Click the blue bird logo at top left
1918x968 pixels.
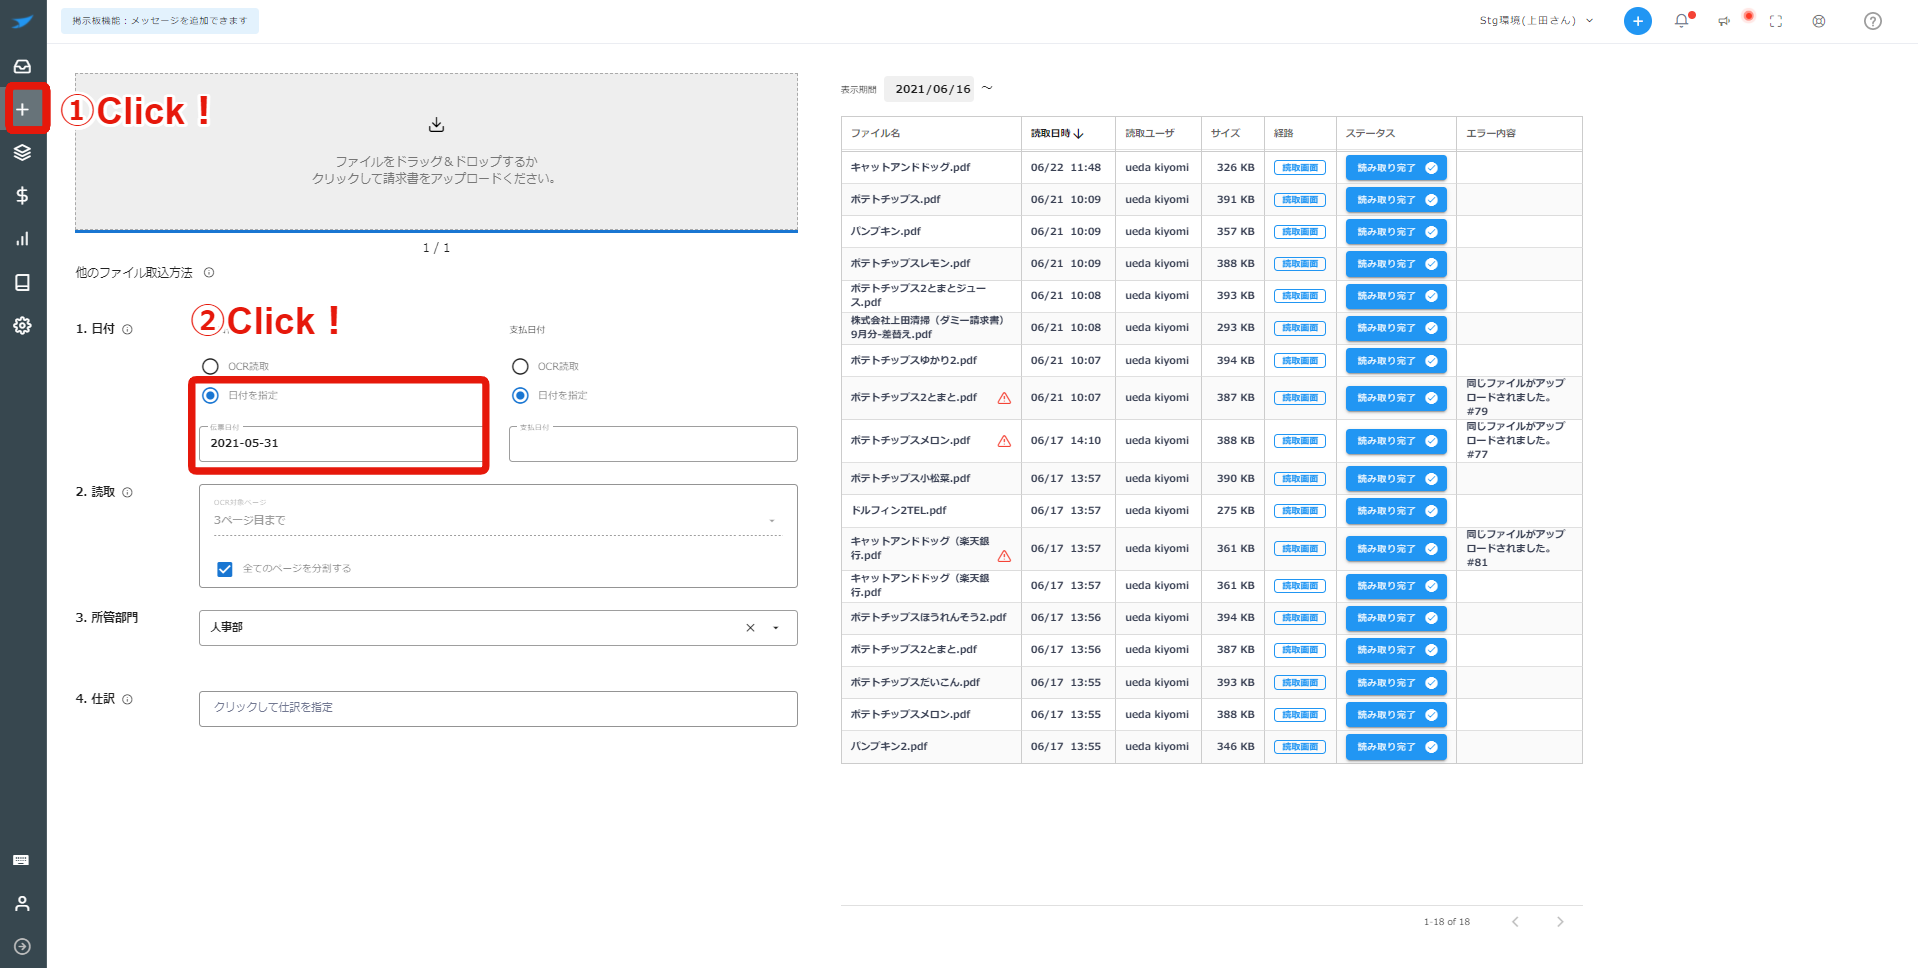click(23, 21)
